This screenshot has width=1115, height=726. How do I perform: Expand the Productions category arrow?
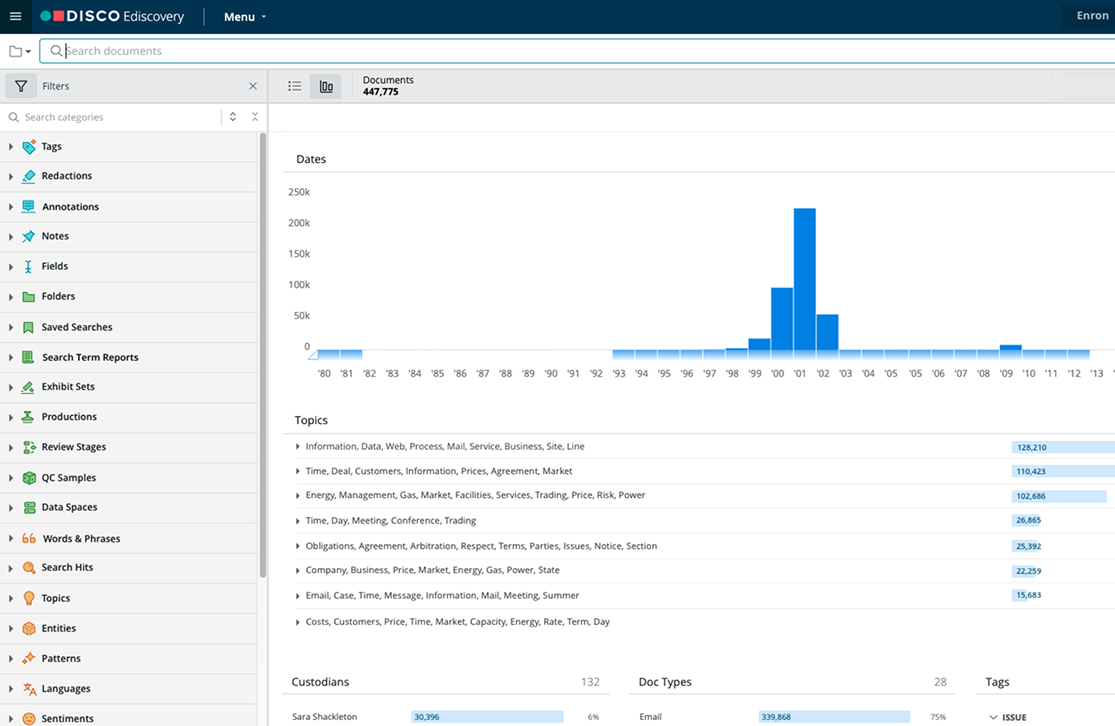(x=11, y=417)
